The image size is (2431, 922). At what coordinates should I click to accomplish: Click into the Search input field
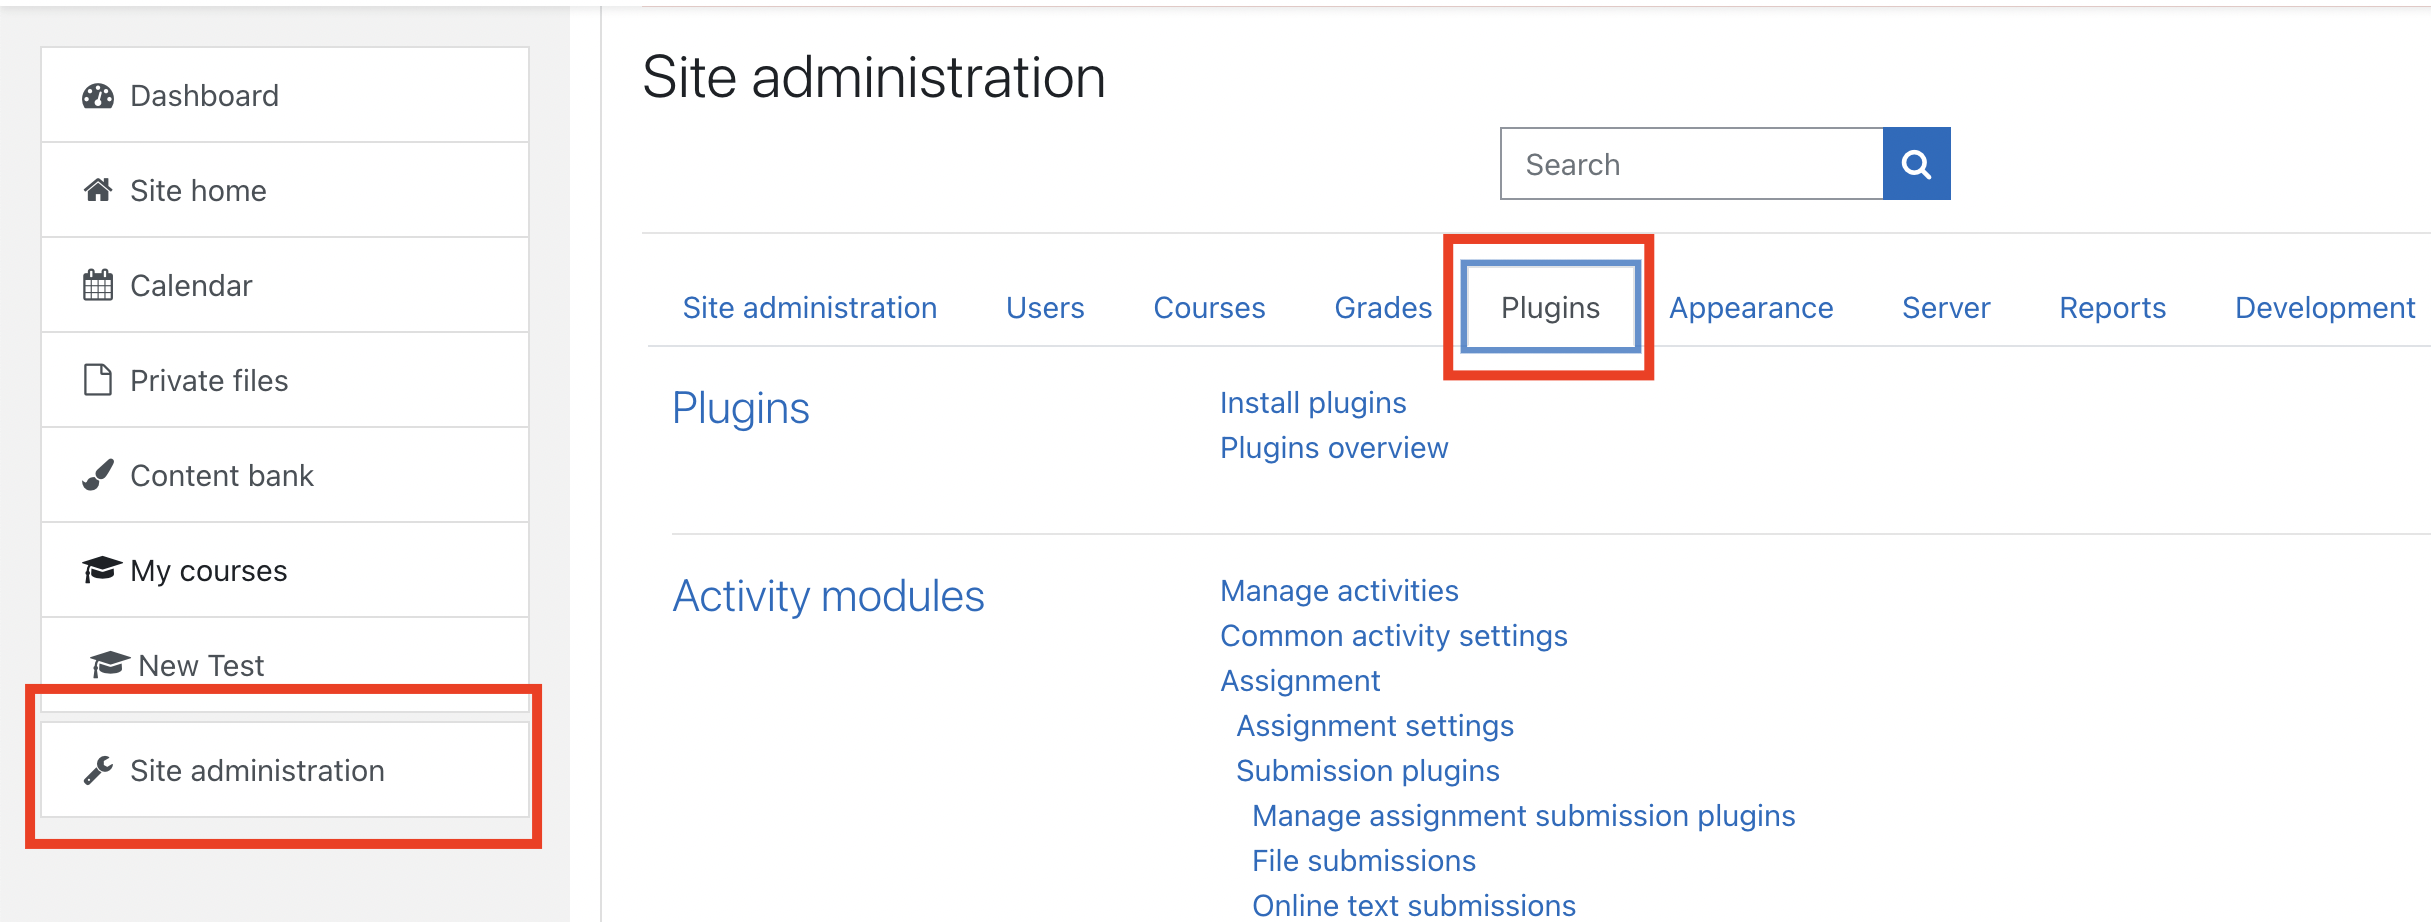[x=1692, y=164]
